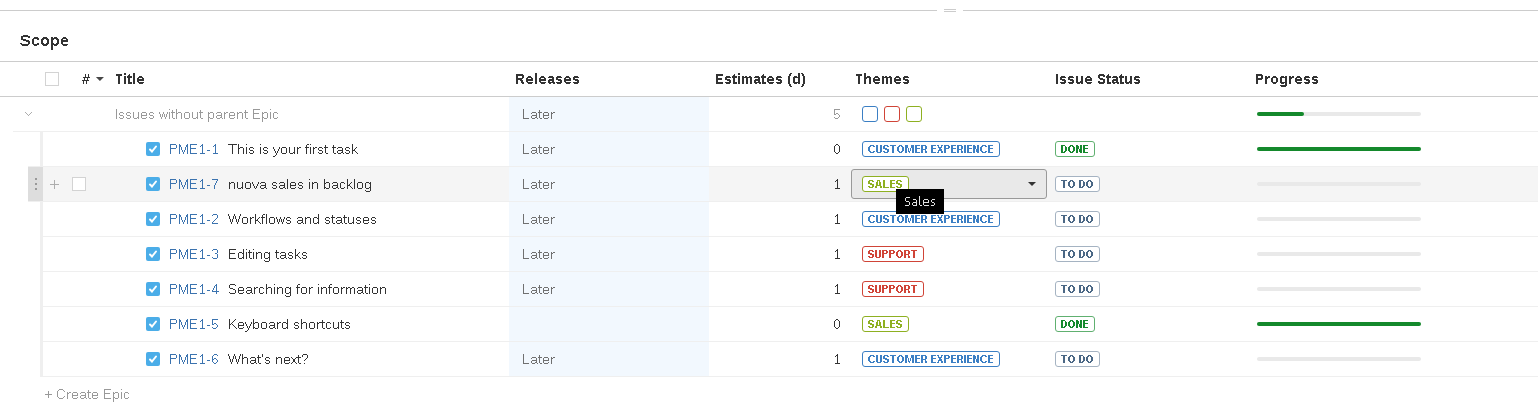The width and height of the screenshot is (1538, 412).
Task: Click the Customer Experience tag on PME1-6
Action: point(931,359)
